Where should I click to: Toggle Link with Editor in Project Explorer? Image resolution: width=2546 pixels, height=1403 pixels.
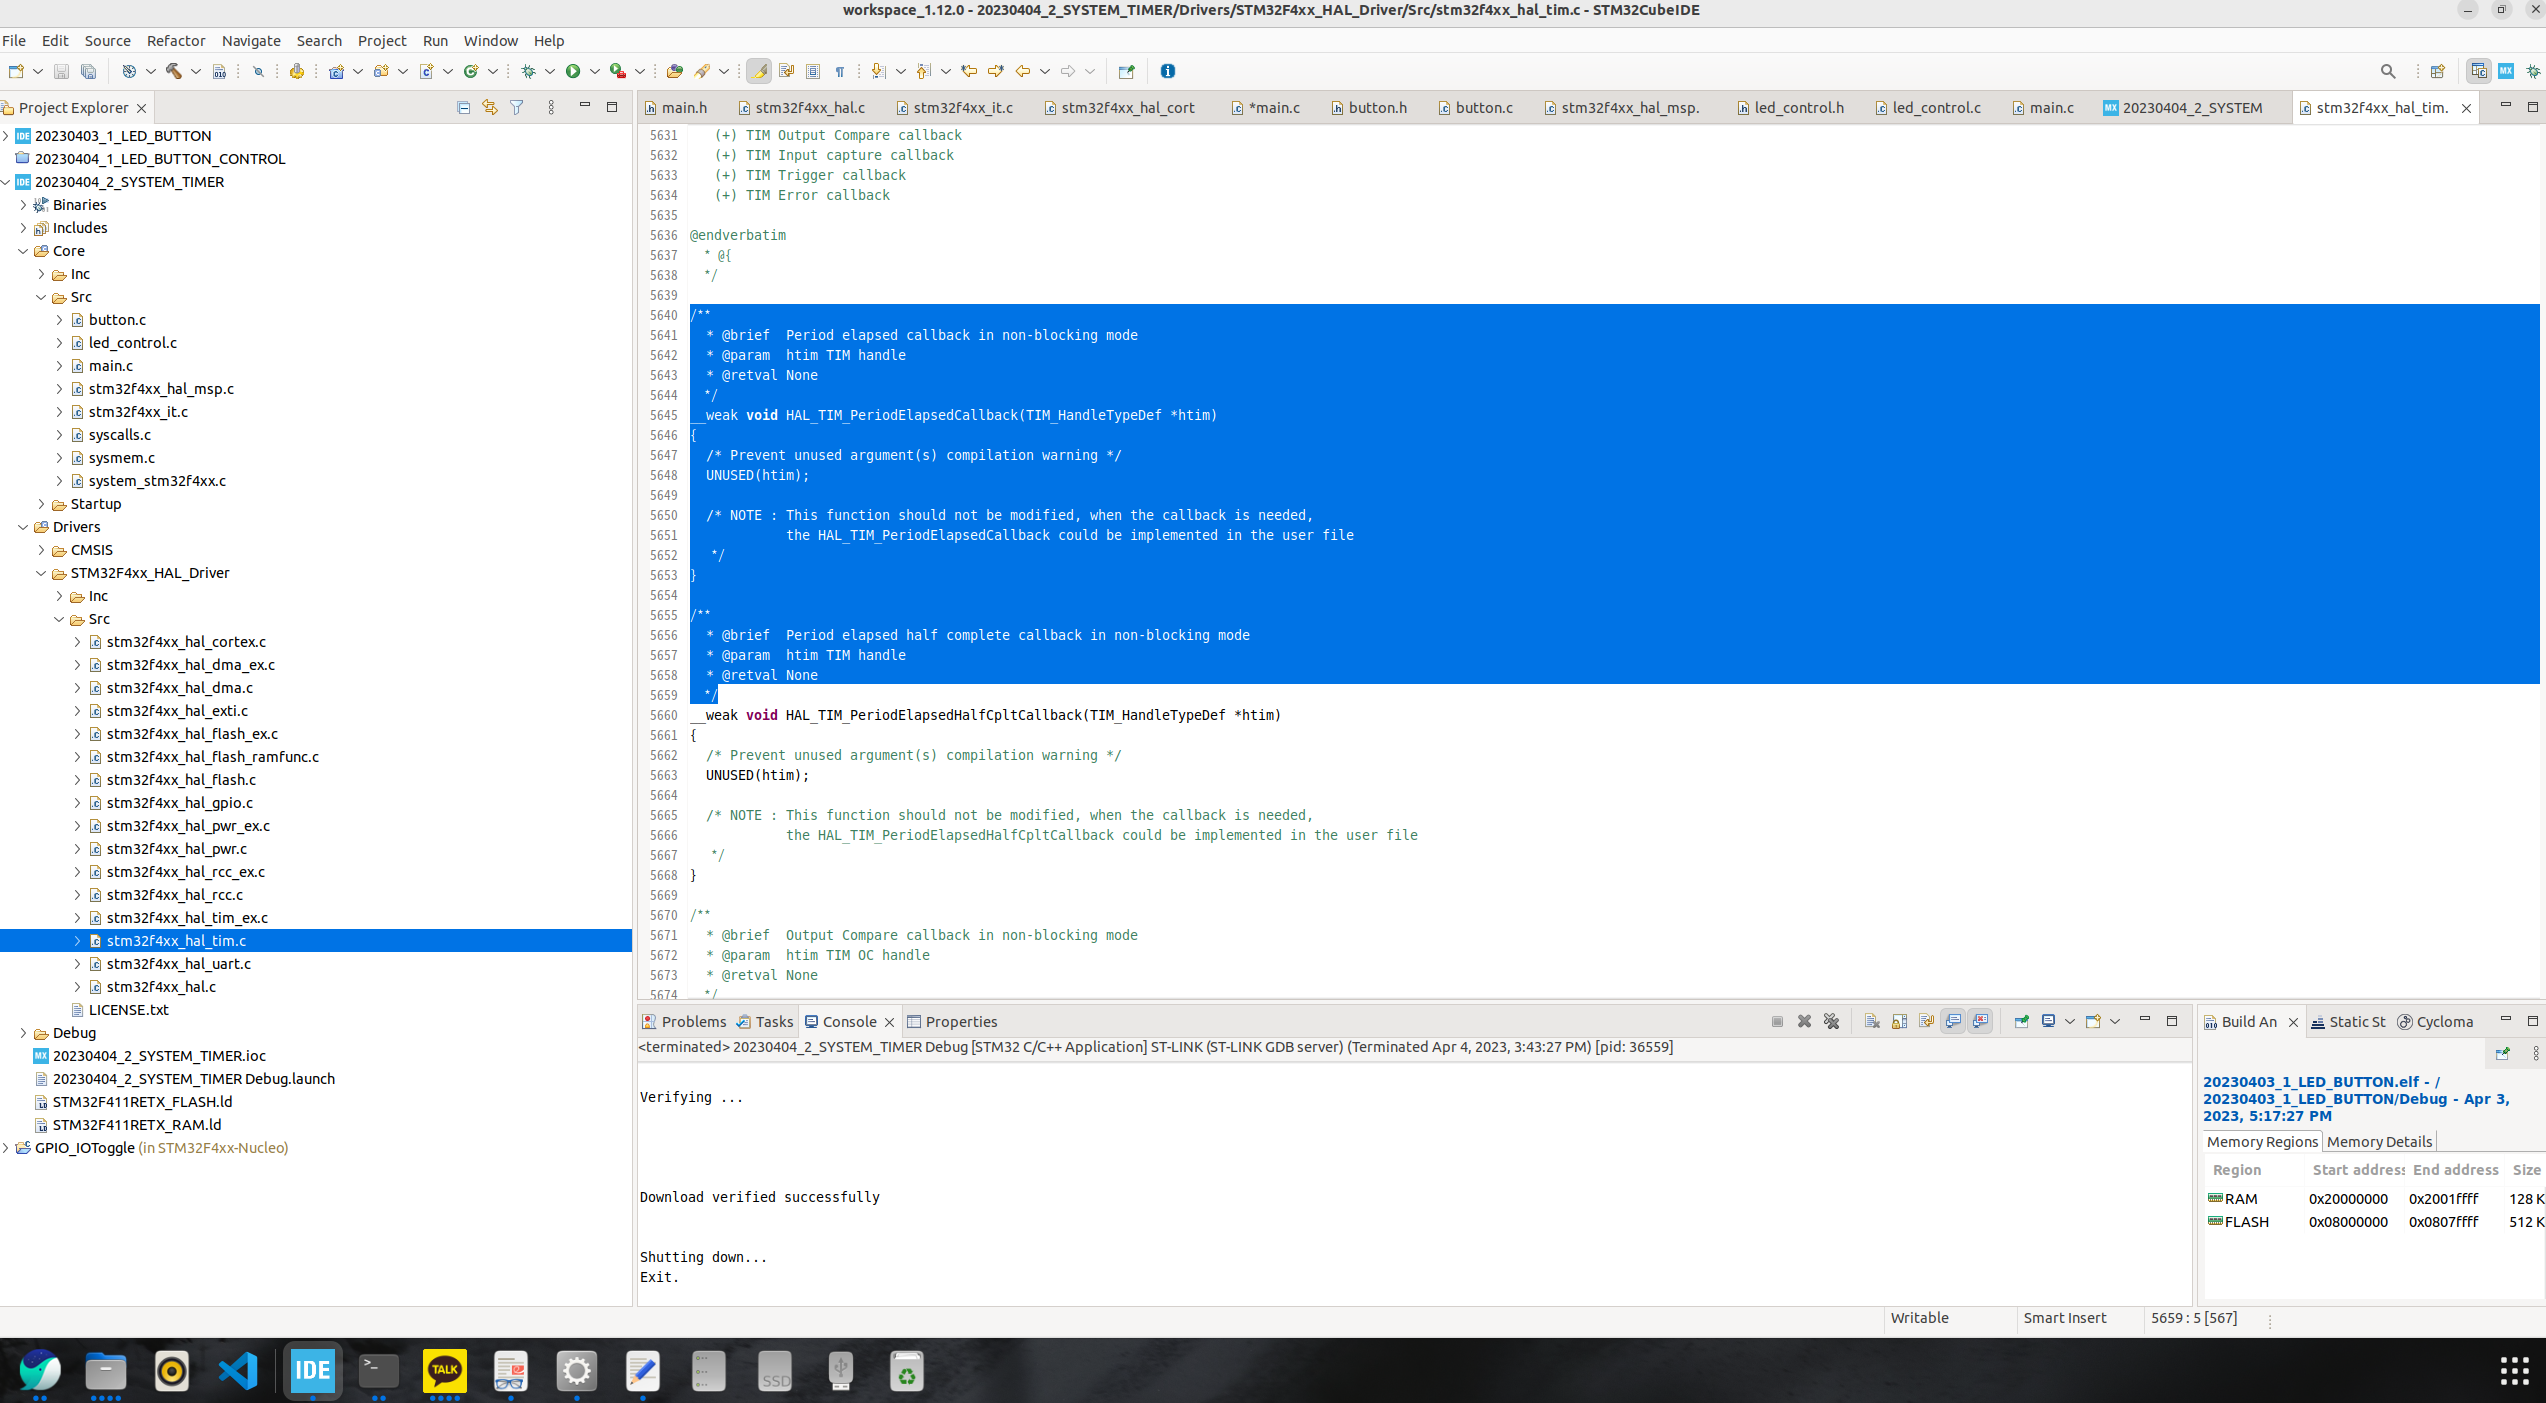[490, 107]
